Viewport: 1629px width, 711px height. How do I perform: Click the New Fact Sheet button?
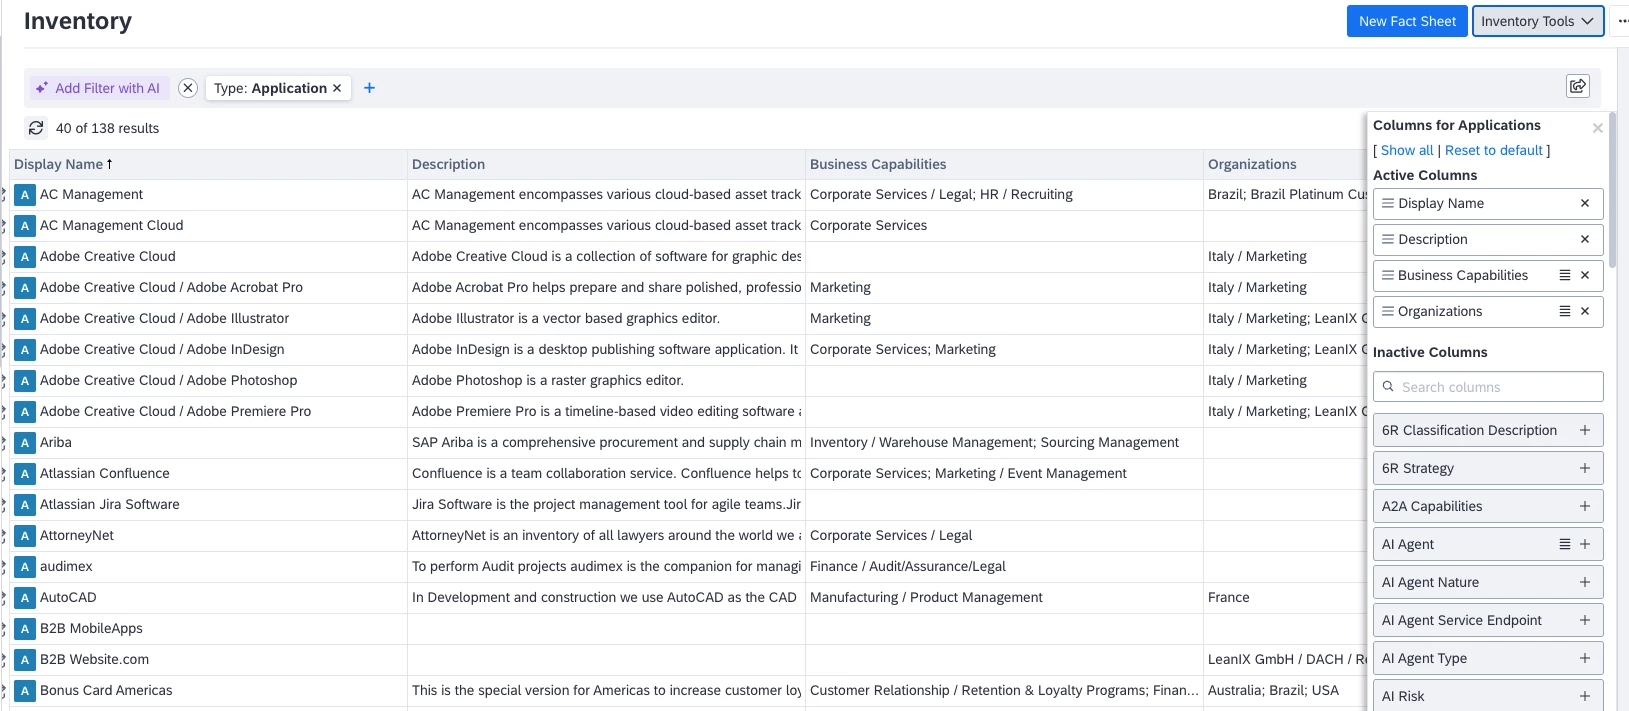click(1407, 21)
